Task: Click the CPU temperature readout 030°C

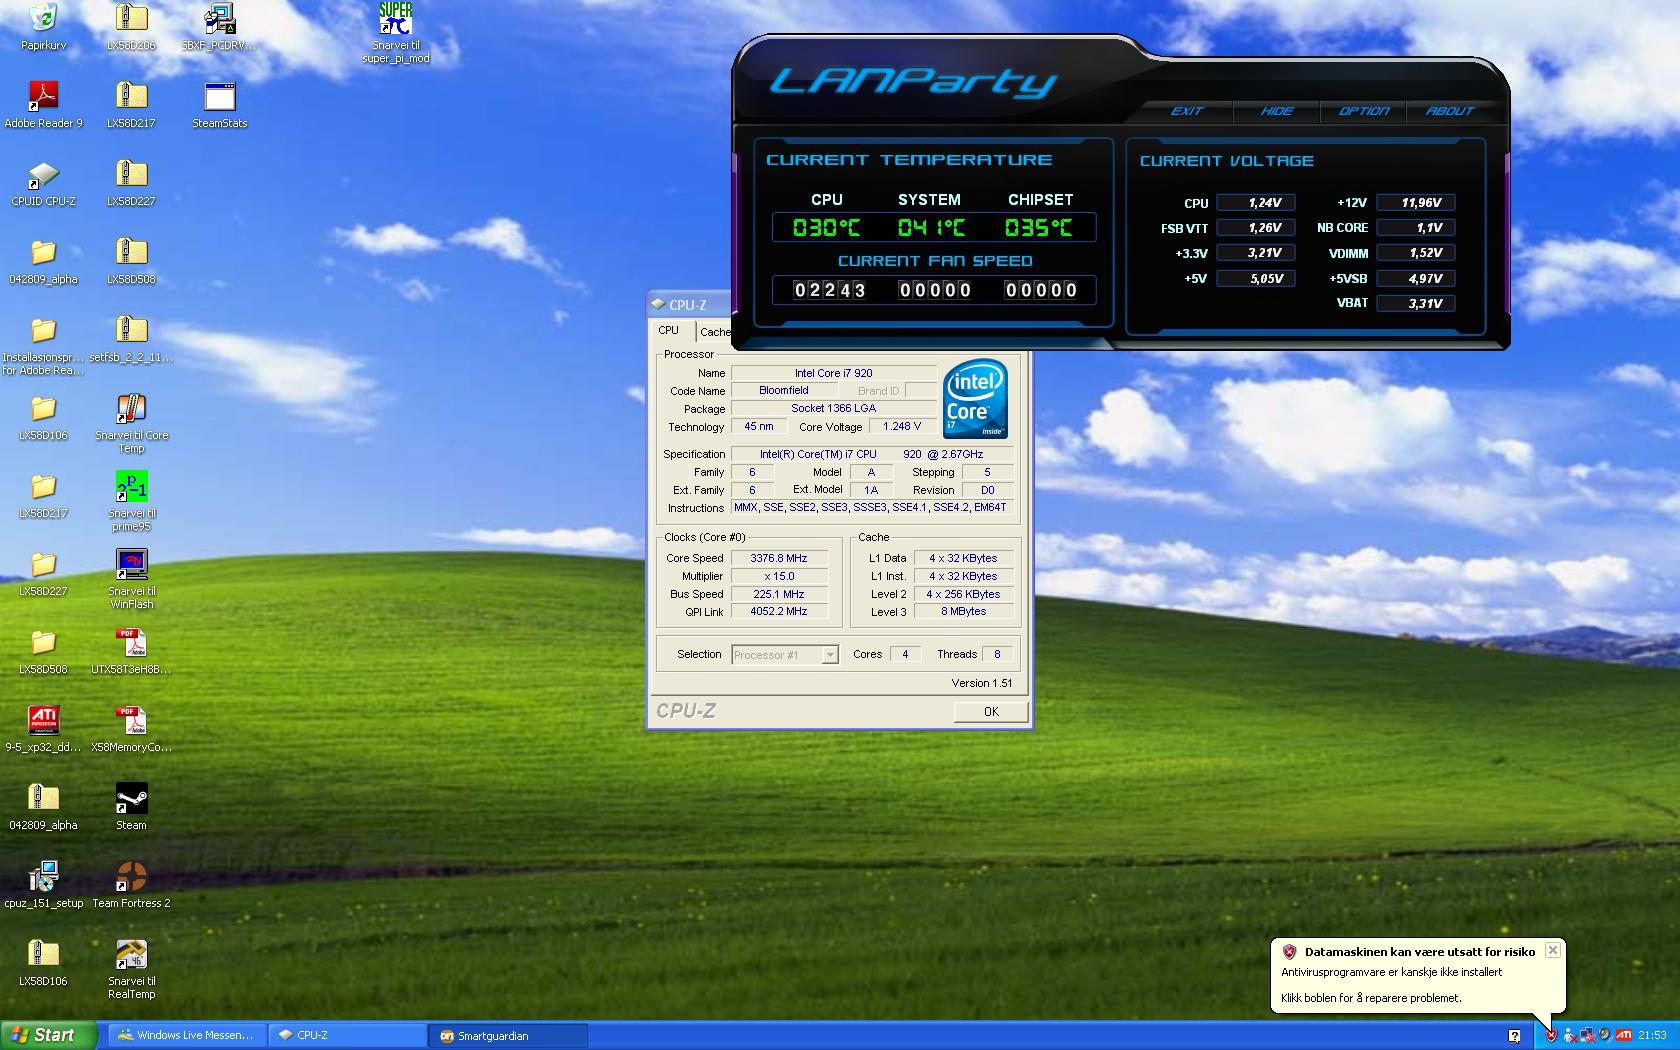Action: [826, 228]
